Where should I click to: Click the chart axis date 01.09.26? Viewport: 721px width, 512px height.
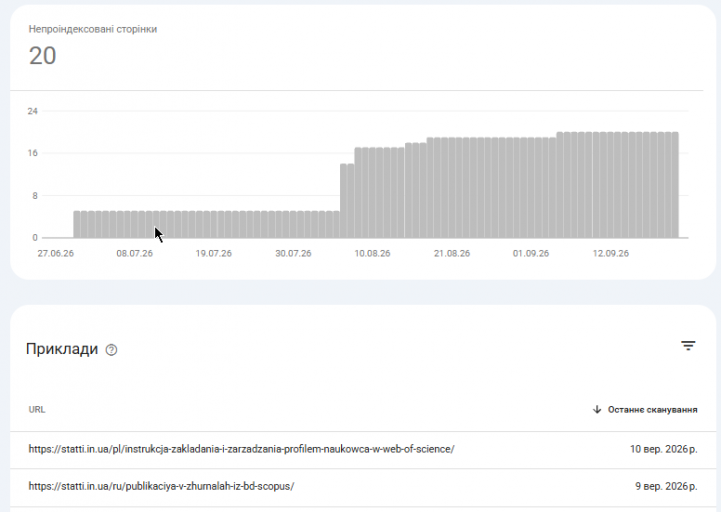pos(531,253)
